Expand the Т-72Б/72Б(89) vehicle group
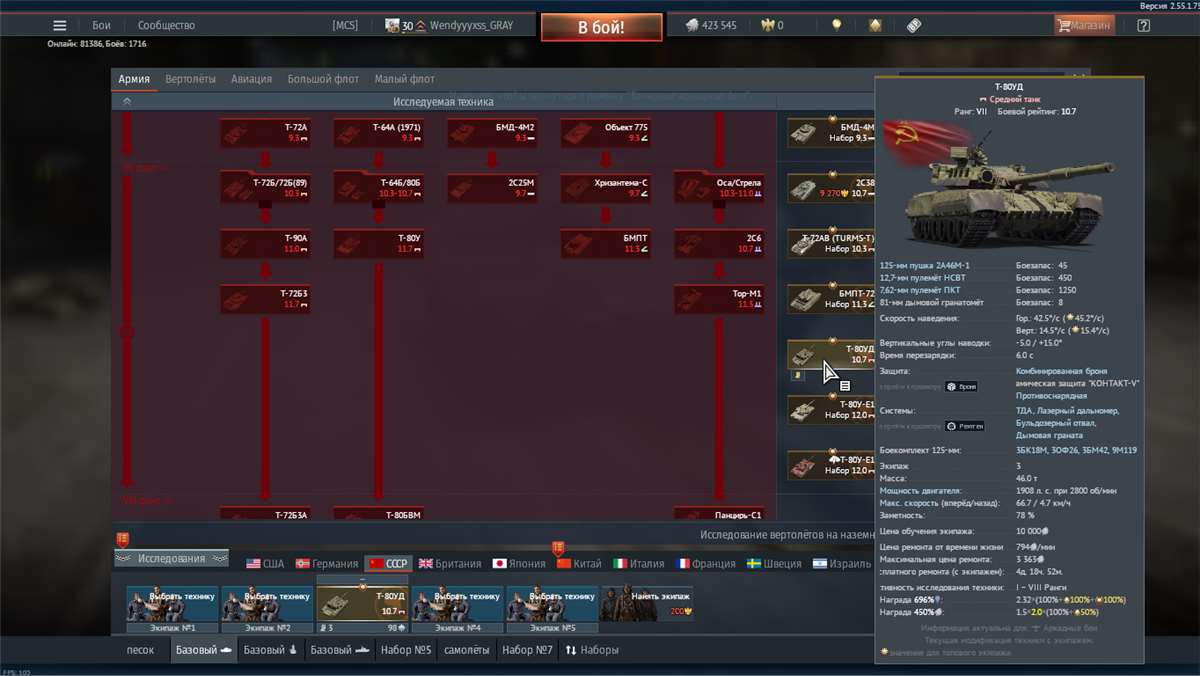Screen dimensions: 1200x676 pyautogui.click(x=265, y=187)
